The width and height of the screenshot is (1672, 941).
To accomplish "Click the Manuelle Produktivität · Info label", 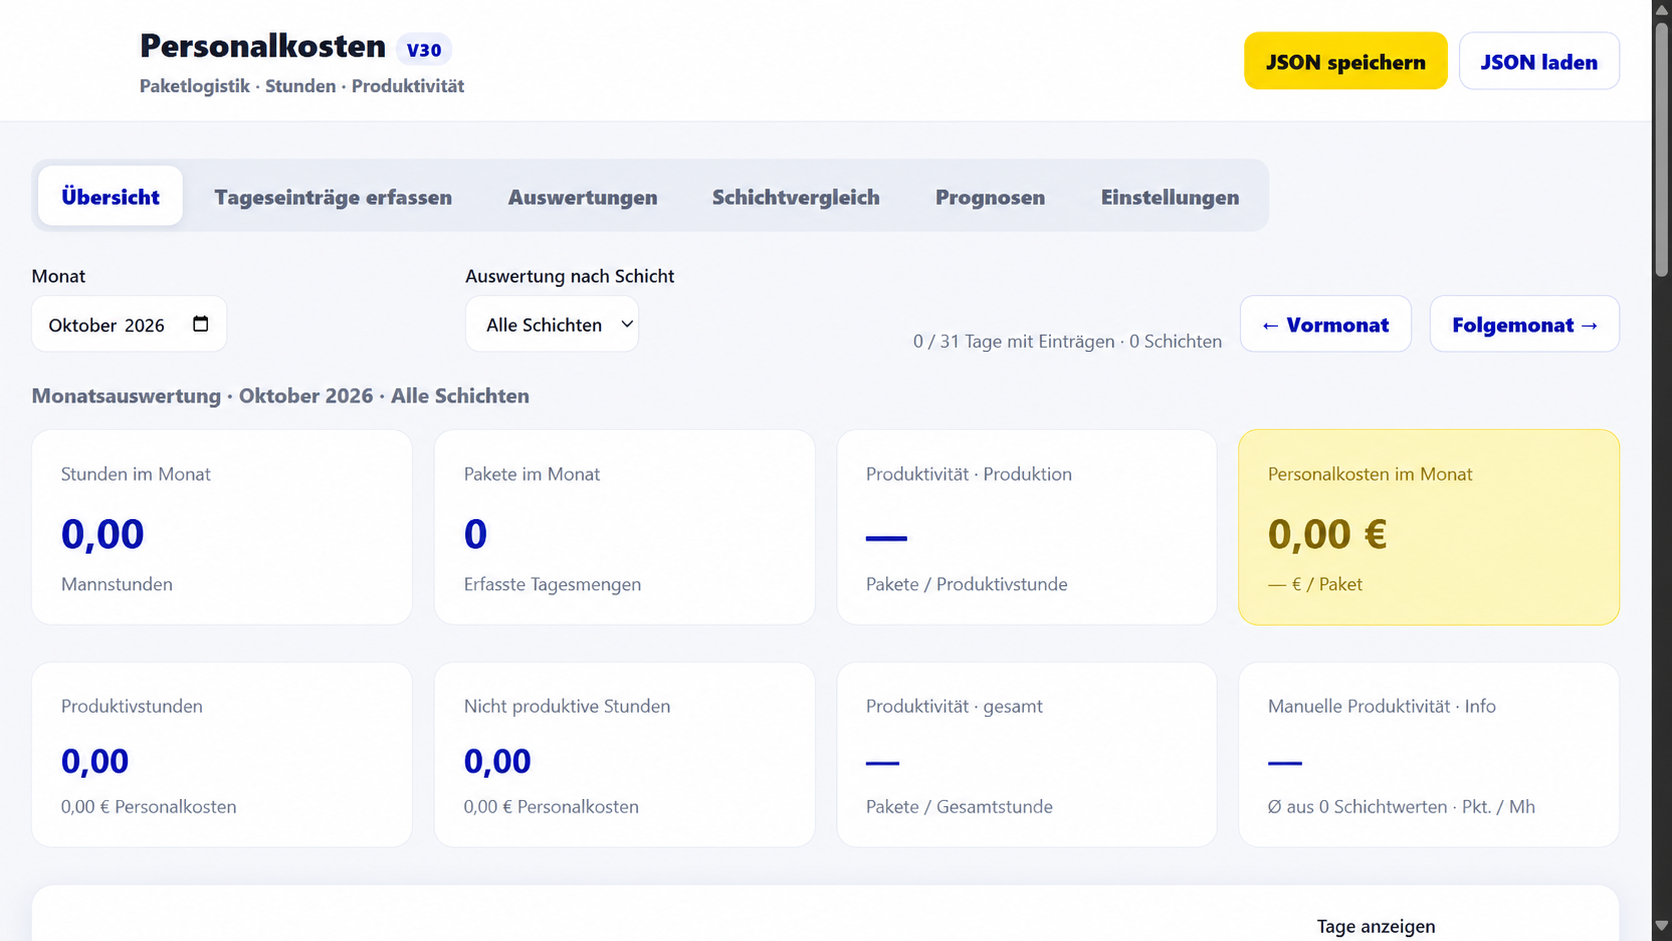I will coord(1382,706).
